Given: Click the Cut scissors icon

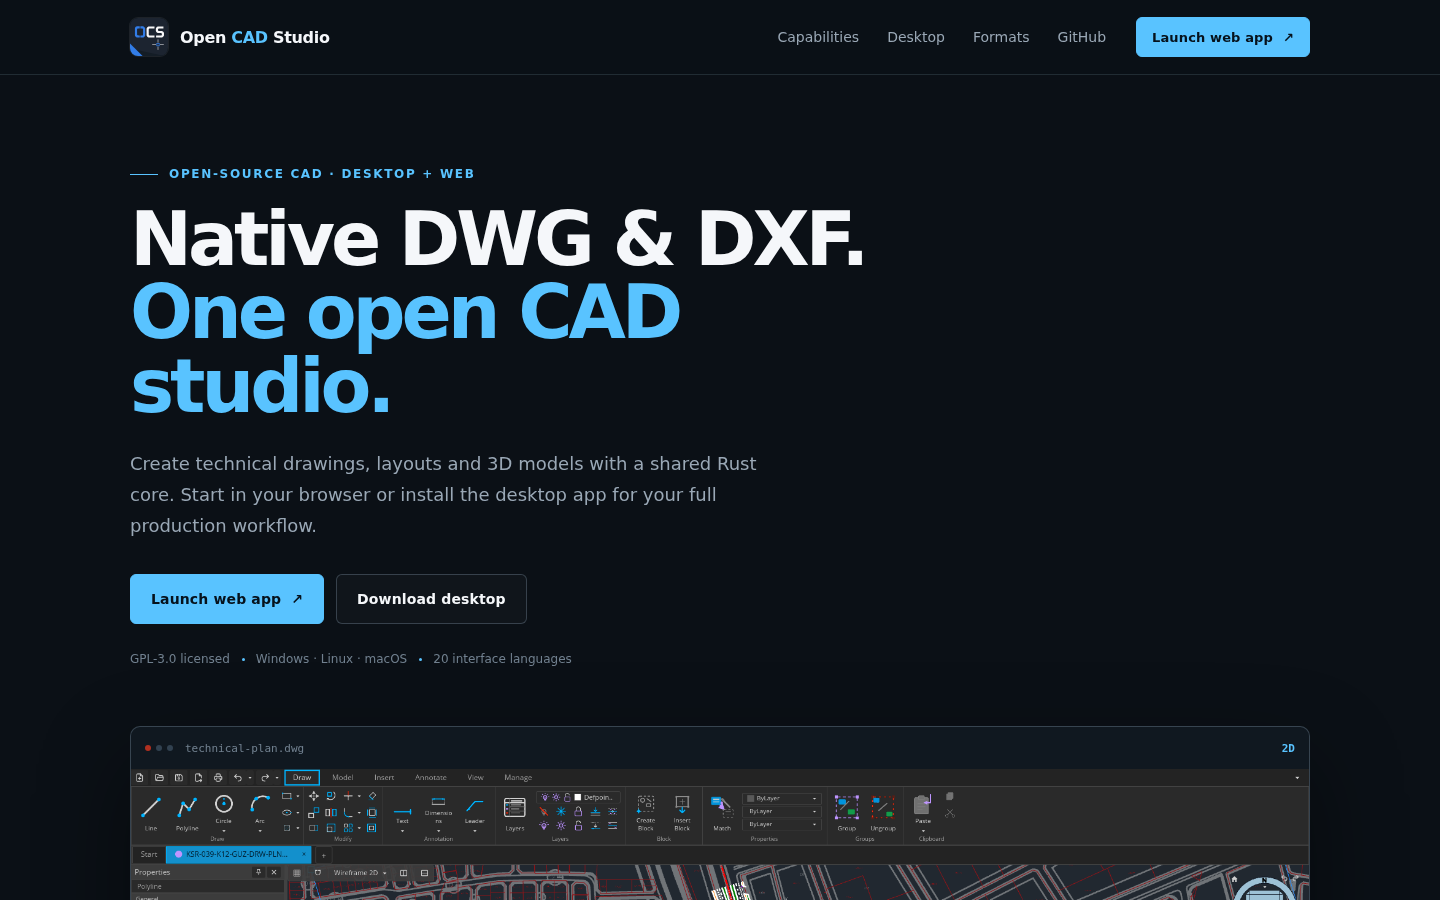Looking at the screenshot, I should tap(950, 814).
